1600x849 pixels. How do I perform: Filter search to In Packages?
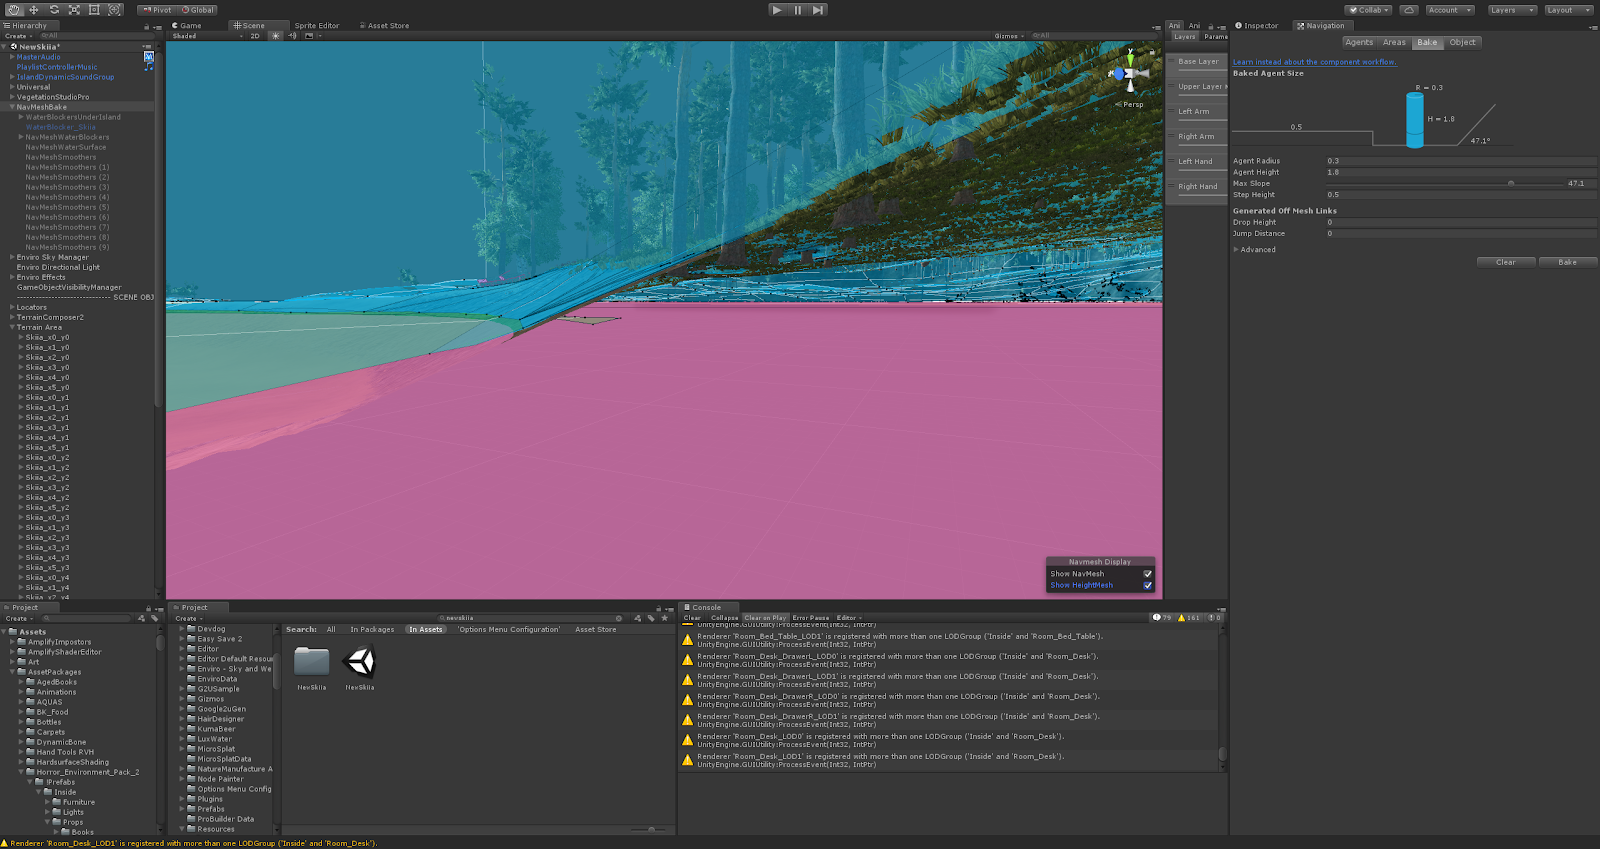372,630
